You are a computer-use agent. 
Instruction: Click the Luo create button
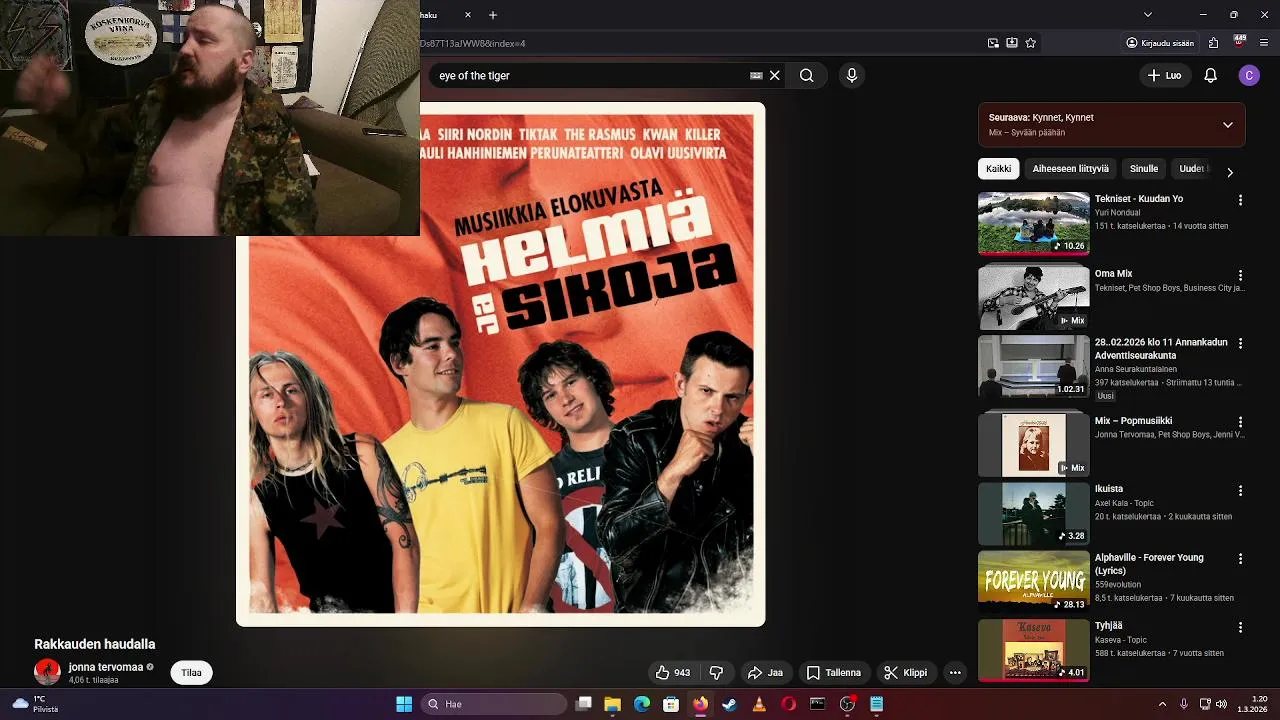(x=1164, y=75)
